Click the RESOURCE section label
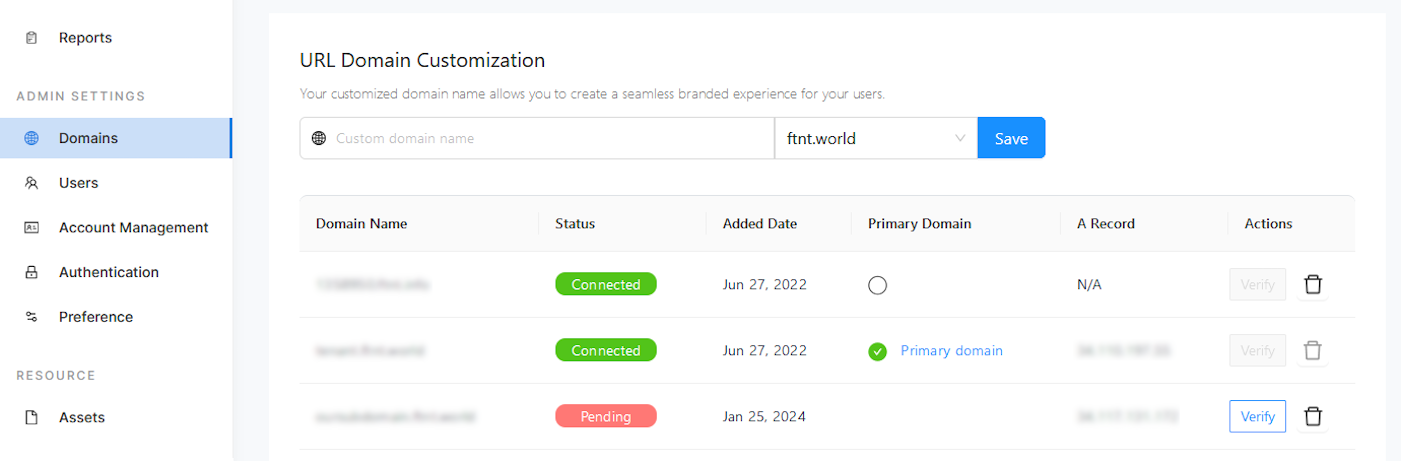 point(56,376)
